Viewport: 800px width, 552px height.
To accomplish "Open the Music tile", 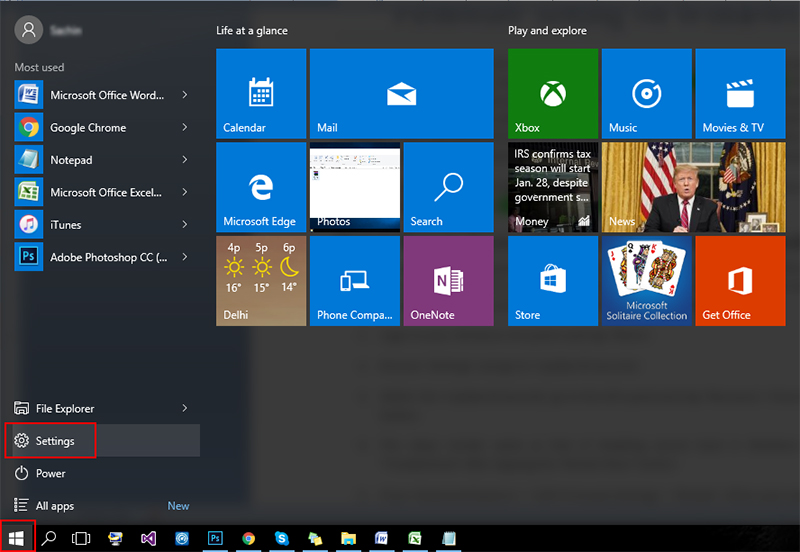I will pyautogui.click(x=646, y=93).
